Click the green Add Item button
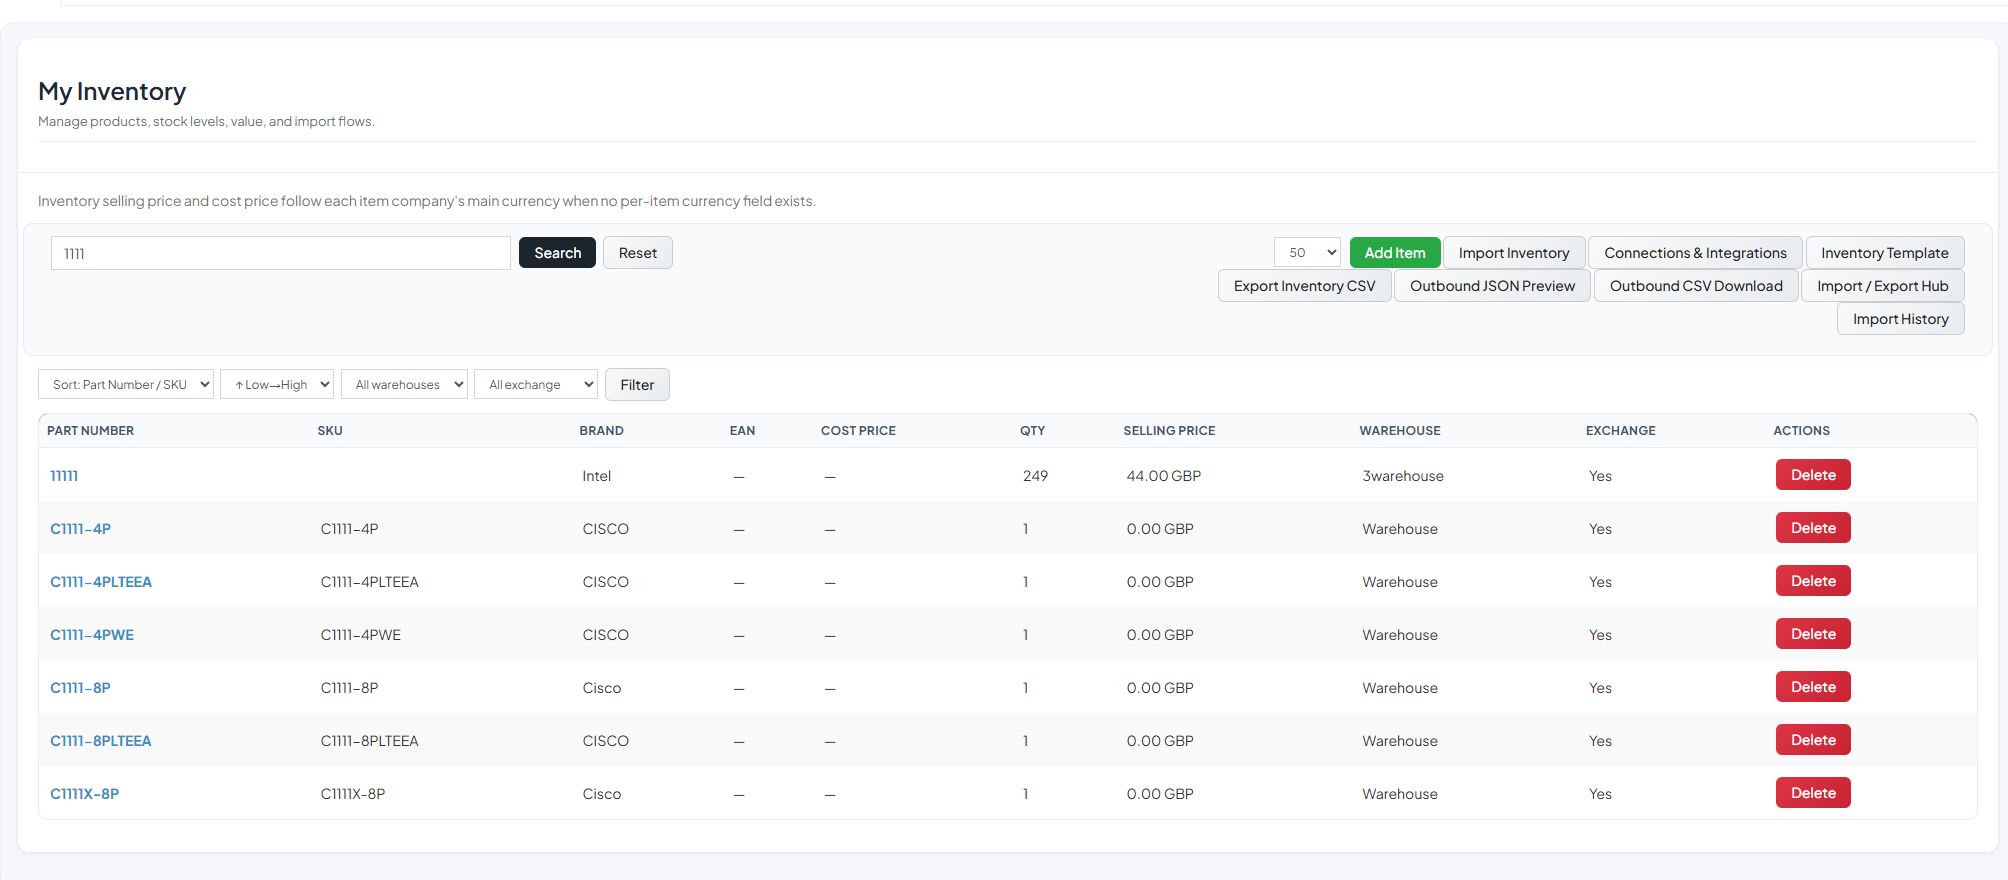2008x880 pixels. coord(1395,253)
